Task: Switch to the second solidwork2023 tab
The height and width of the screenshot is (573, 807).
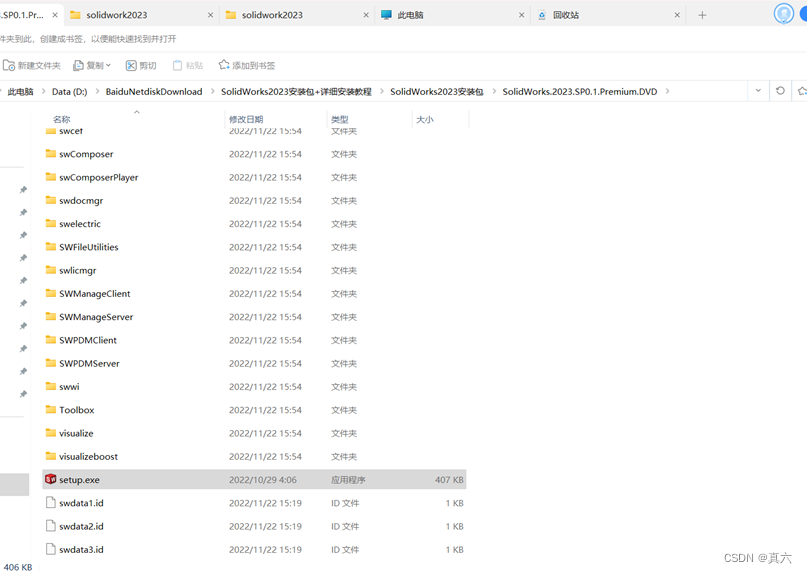Action: [x=297, y=15]
